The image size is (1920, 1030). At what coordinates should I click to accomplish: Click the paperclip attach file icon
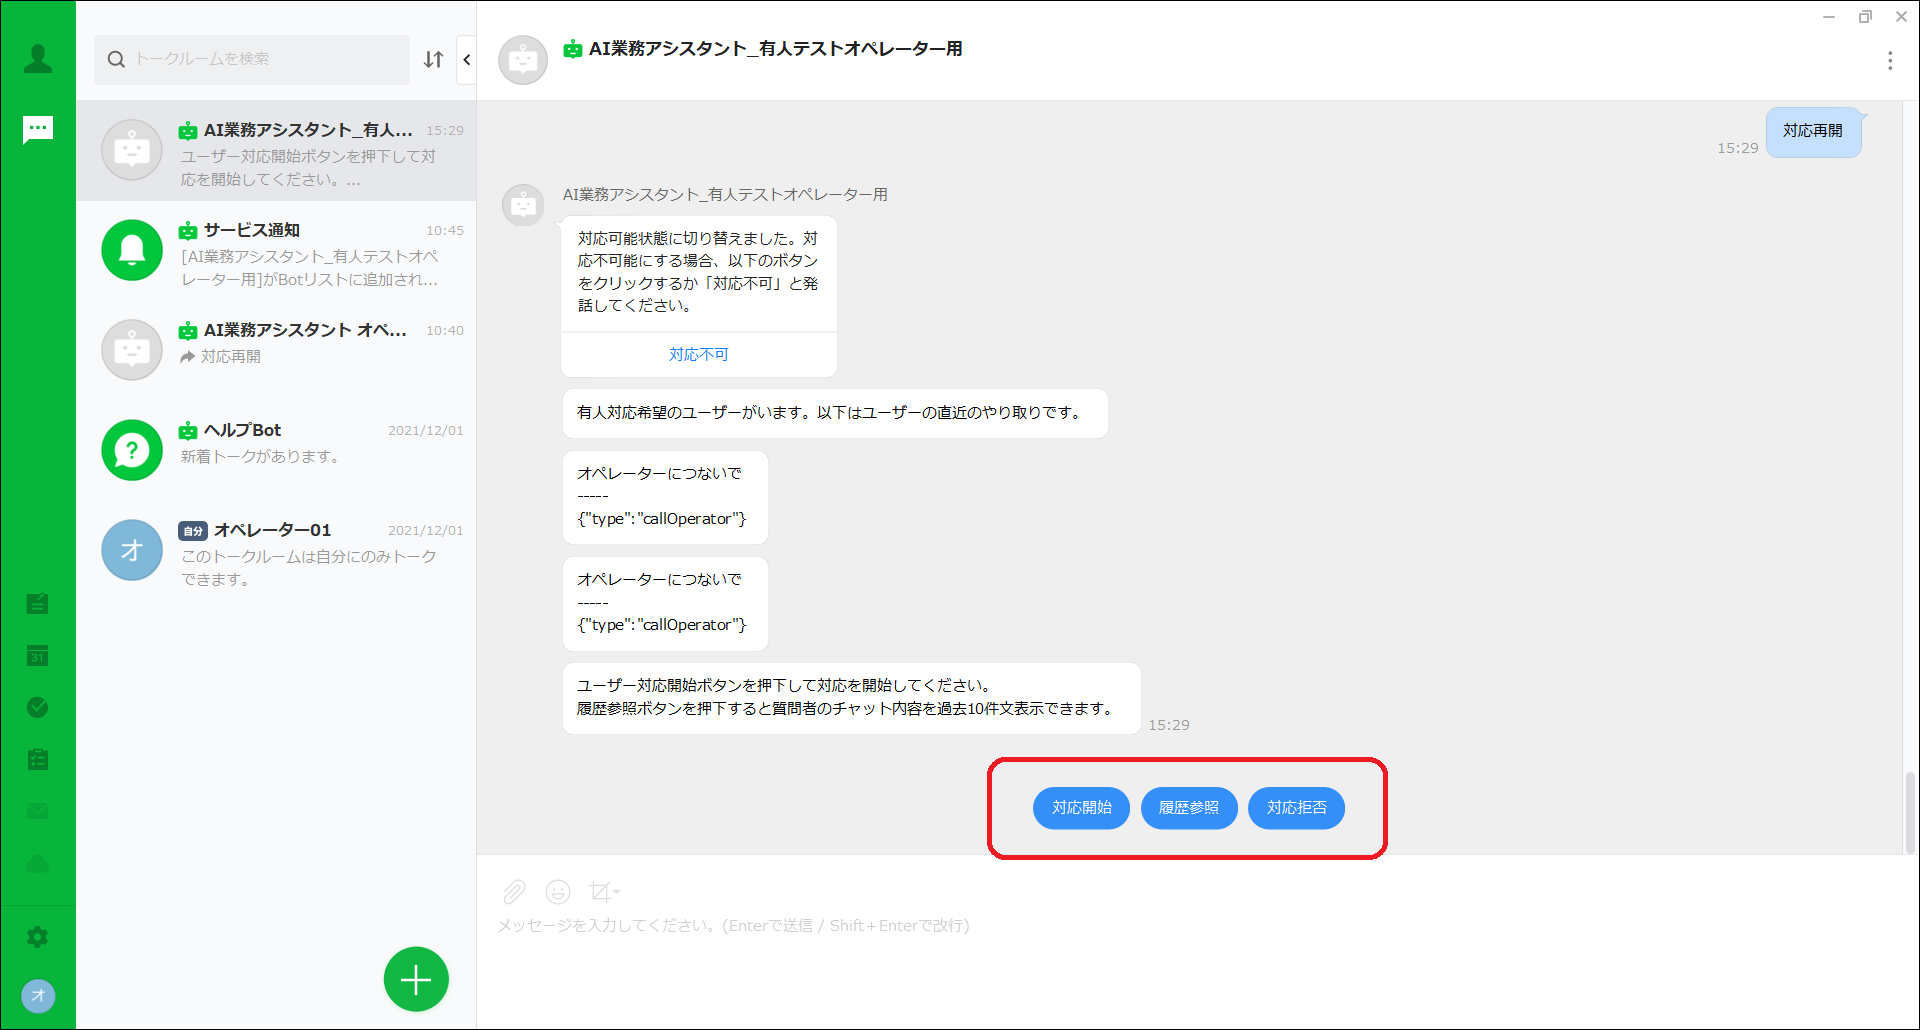tap(514, 891)
